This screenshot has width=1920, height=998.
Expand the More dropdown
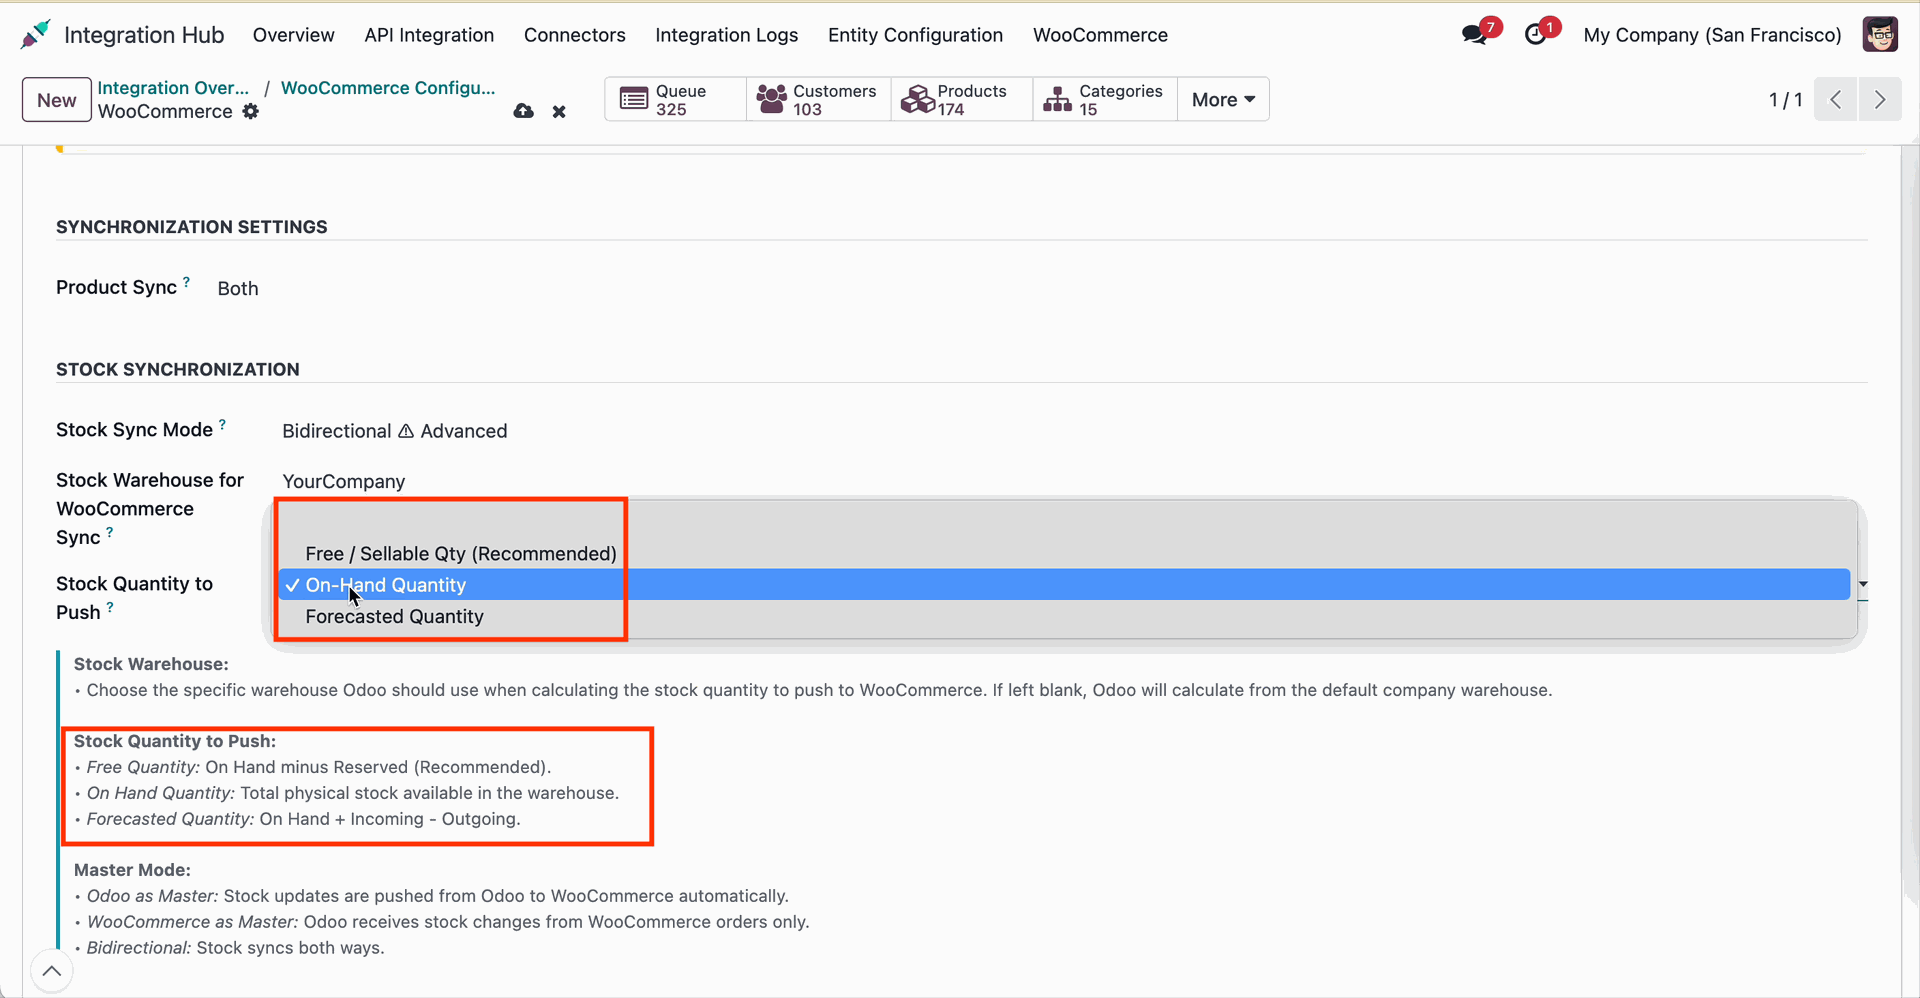coord(1223,99)
